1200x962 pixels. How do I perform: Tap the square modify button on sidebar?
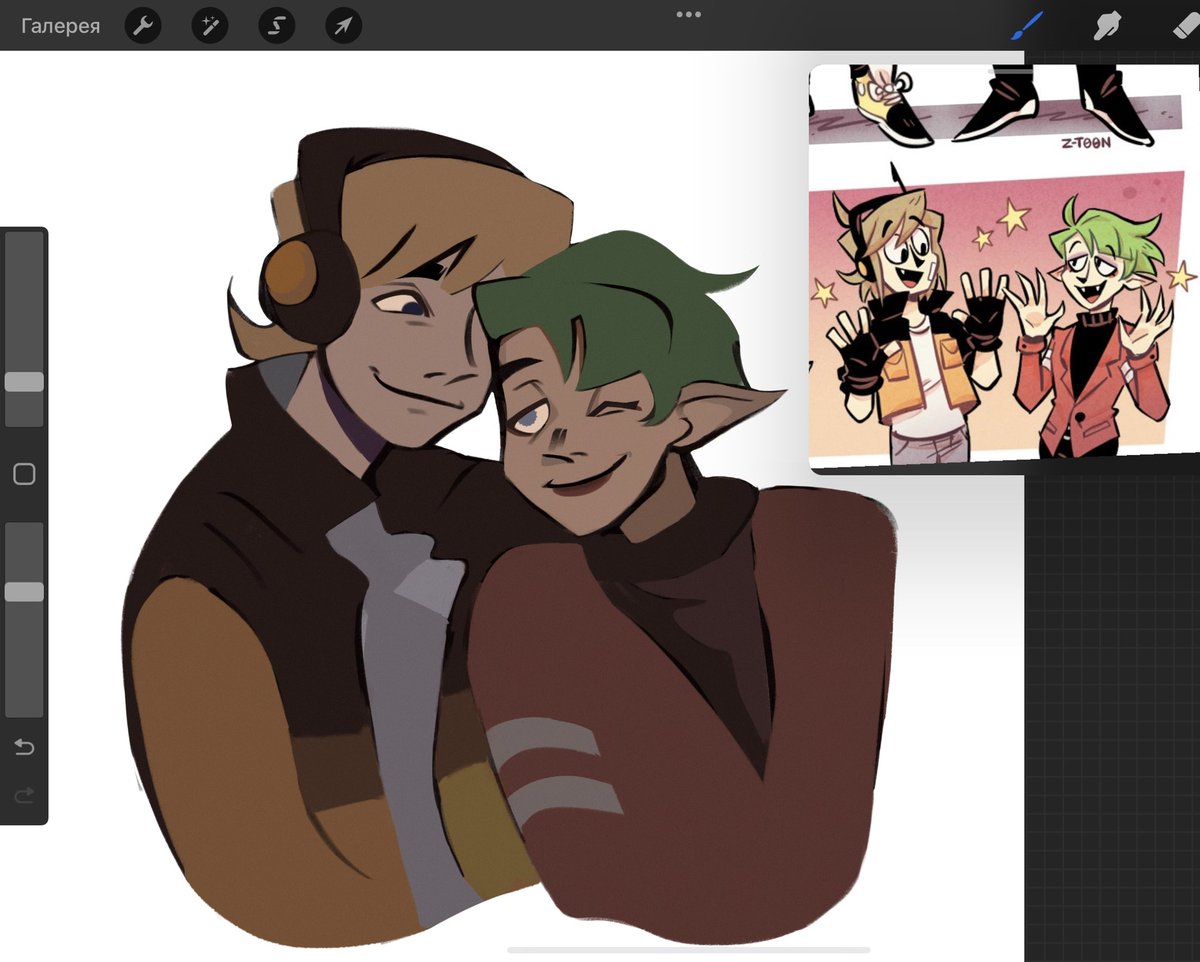tap(24, 474)
